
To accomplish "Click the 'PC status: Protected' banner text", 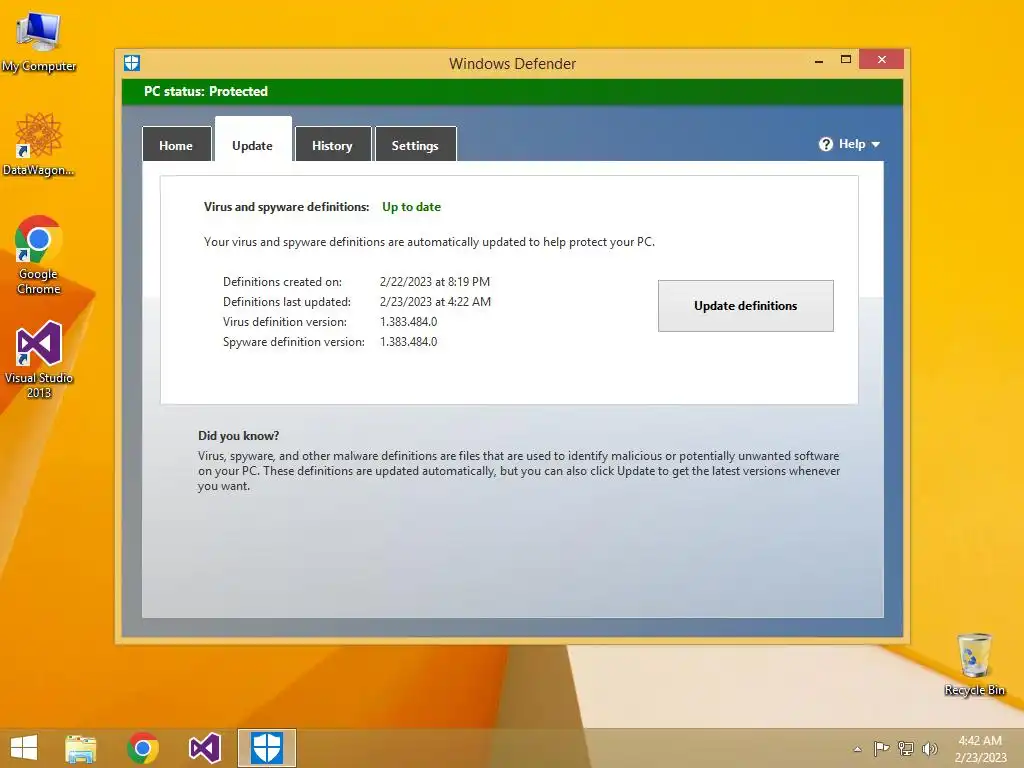I will pos(206,91).
